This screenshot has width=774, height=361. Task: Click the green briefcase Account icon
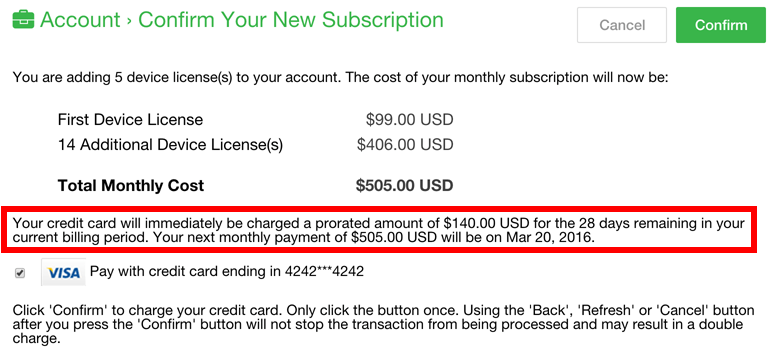pyautogui.click(x=23, y=21)
